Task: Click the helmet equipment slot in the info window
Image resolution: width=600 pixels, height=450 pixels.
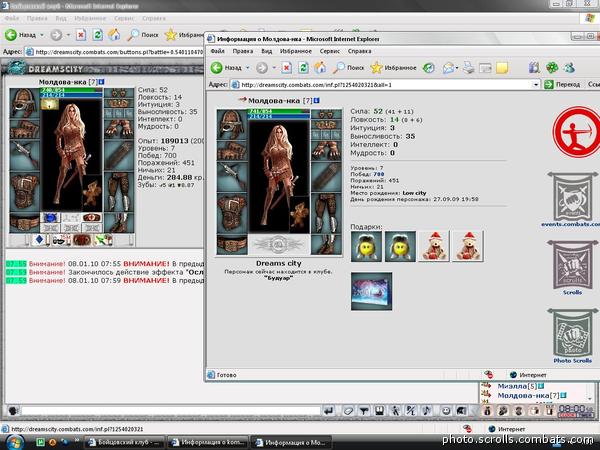Action: (232, 124)
